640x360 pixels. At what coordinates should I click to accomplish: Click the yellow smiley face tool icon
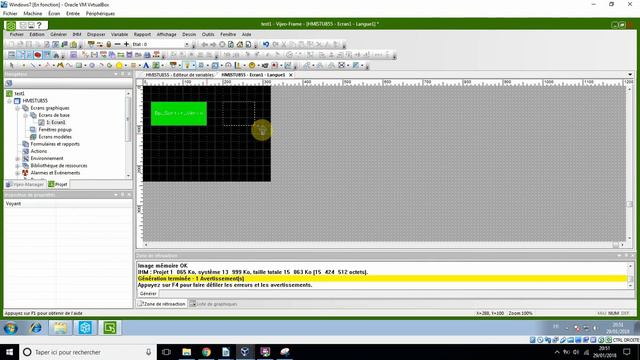point(252,65)
